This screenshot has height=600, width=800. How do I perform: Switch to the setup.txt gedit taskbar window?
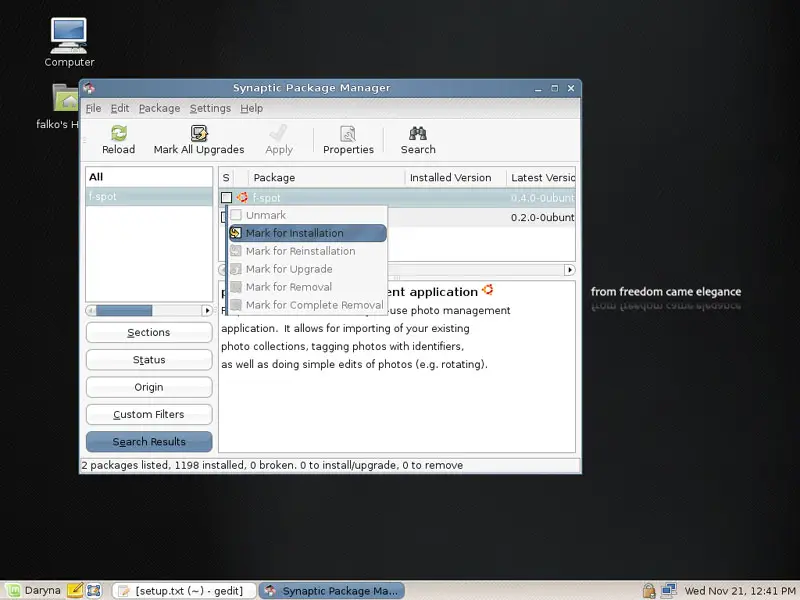click(184, 591)
